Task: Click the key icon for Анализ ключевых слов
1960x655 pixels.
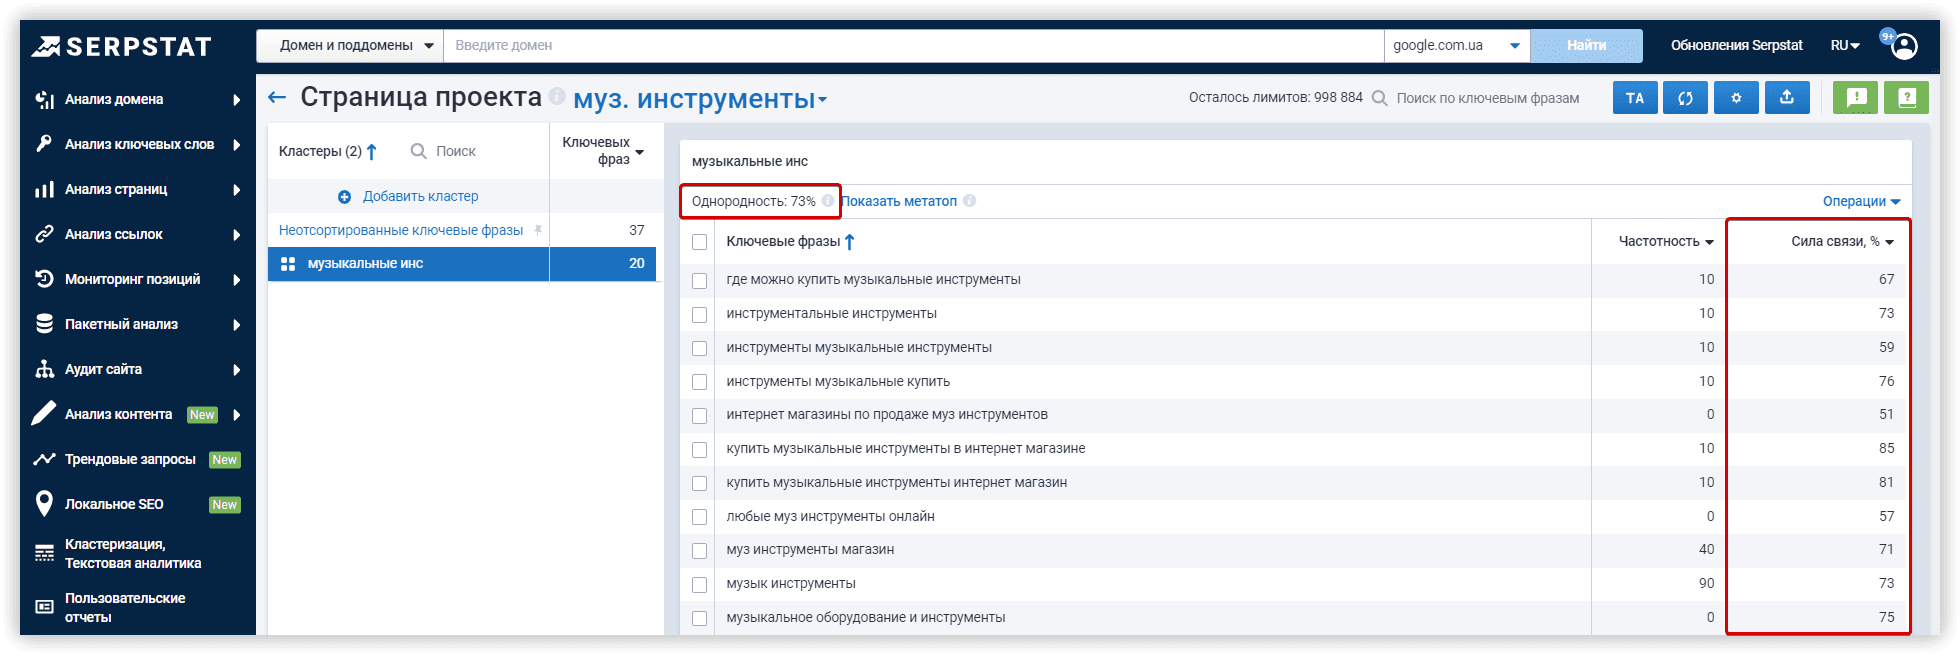Action: [44, 144]
